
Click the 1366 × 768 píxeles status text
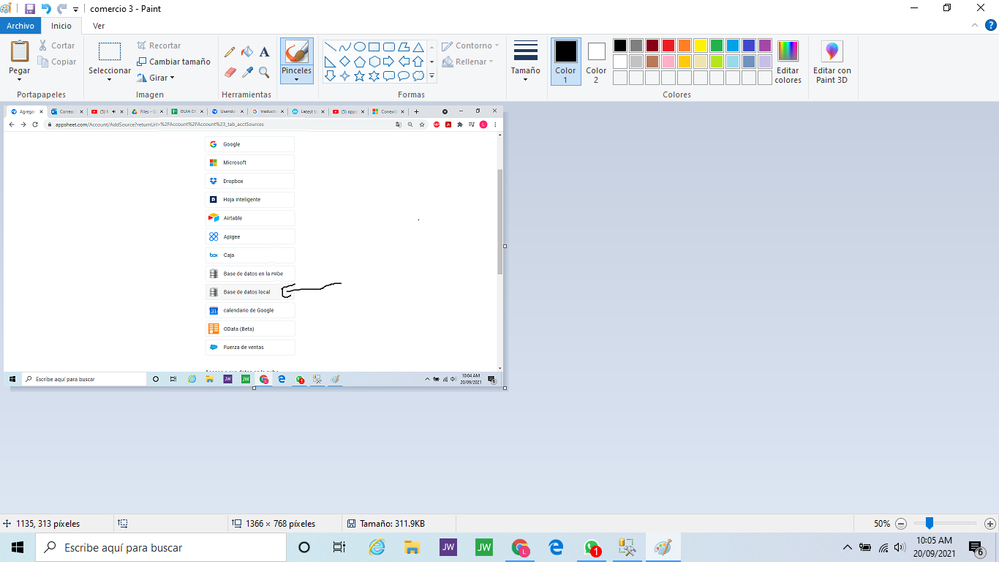(280, 524)
